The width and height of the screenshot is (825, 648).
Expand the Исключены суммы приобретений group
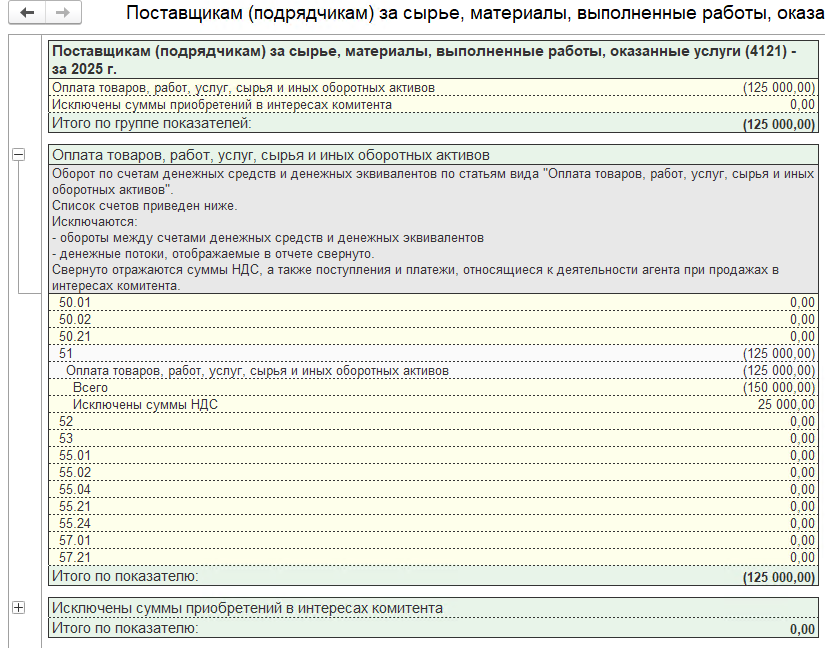click(x=18, y=608)
